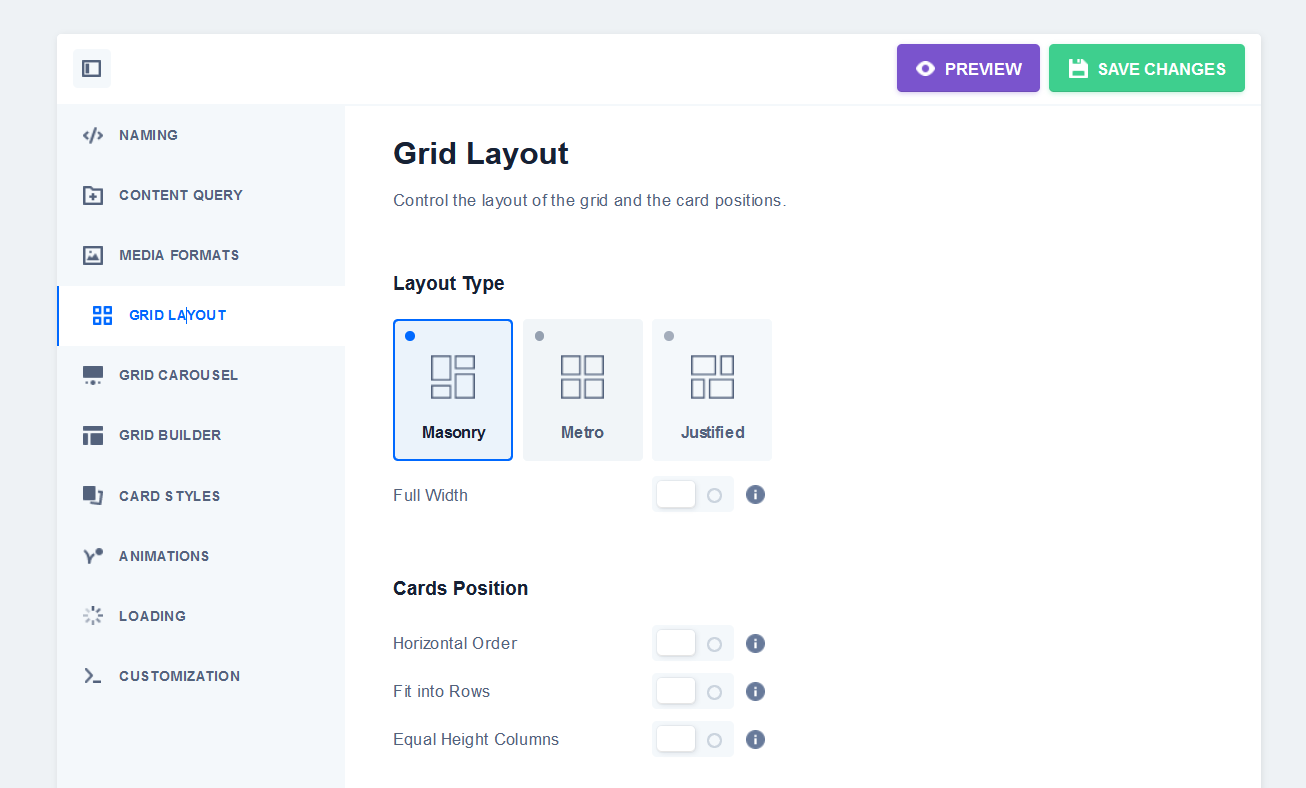Viewport: 1306px width, 788px height.
Task: Click the Card Styles icon
Action: (93, 496)
